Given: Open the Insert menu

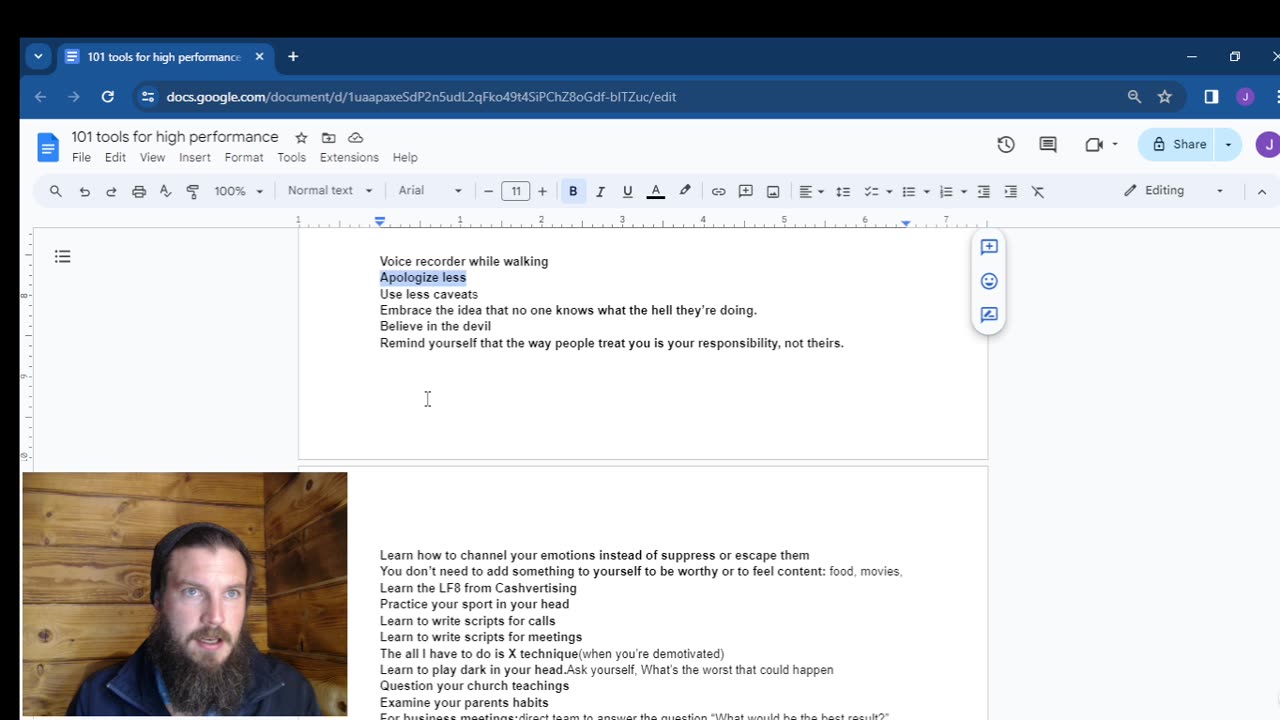Looking at the screenshot, I should point(195,158).
